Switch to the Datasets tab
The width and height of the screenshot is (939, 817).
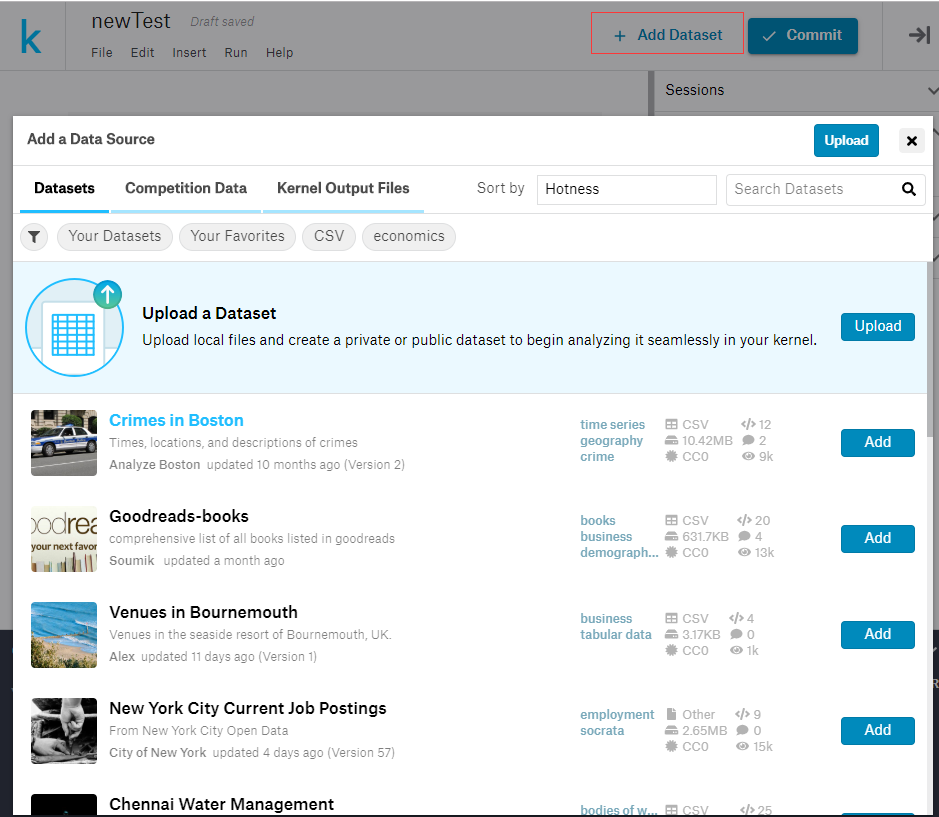click(x=65, y=189)
